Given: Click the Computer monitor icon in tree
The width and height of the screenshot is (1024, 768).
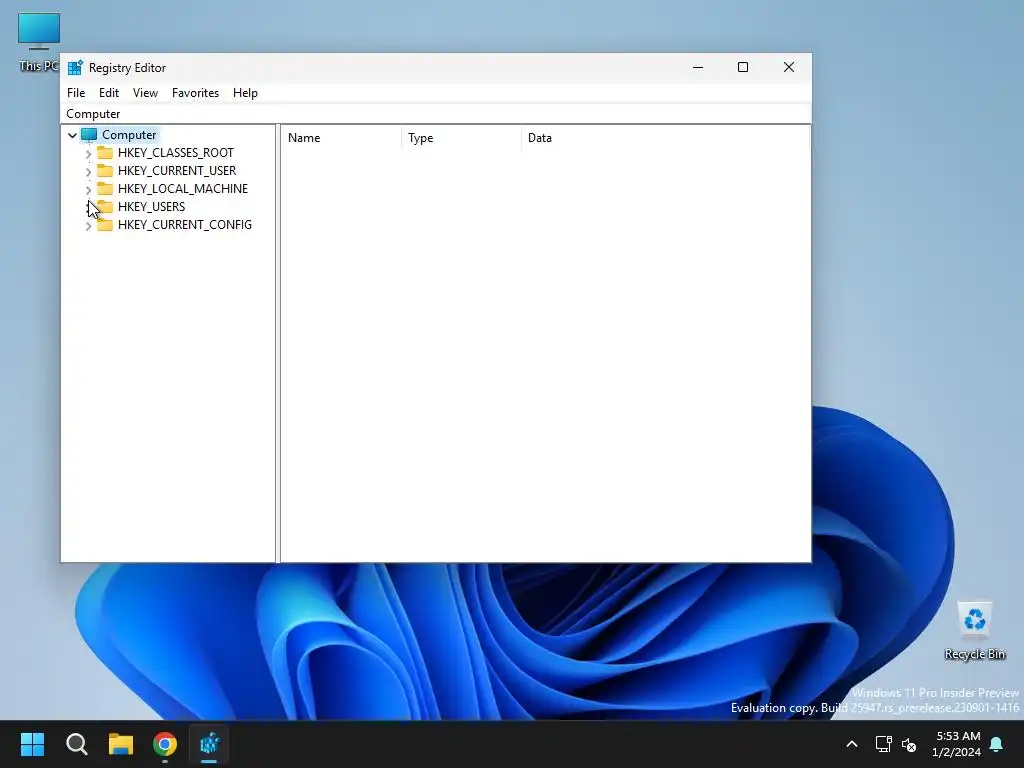Looking at the screenshot, I should pos(89,135).
